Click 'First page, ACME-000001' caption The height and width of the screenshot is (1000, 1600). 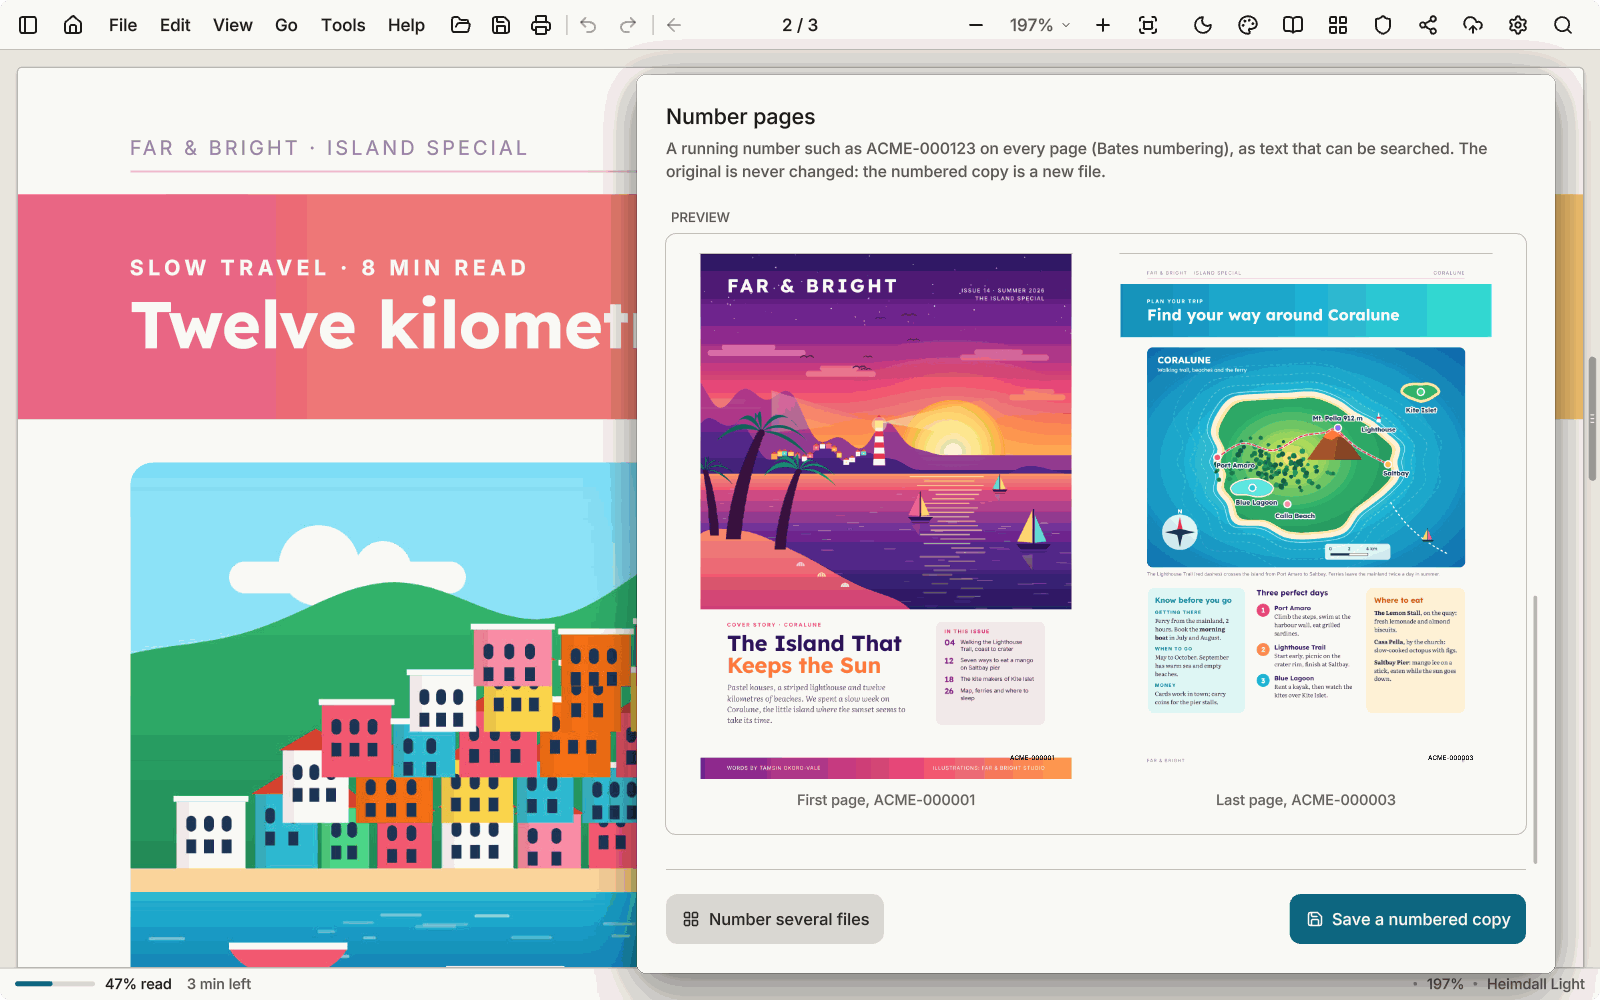pos(886,800)
